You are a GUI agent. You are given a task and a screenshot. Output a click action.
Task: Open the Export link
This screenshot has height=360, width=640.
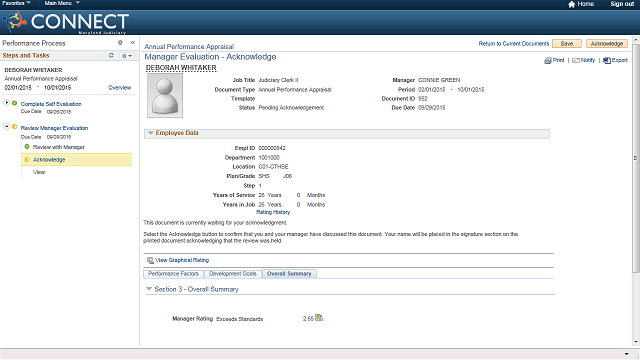click(x=620, y=60)
